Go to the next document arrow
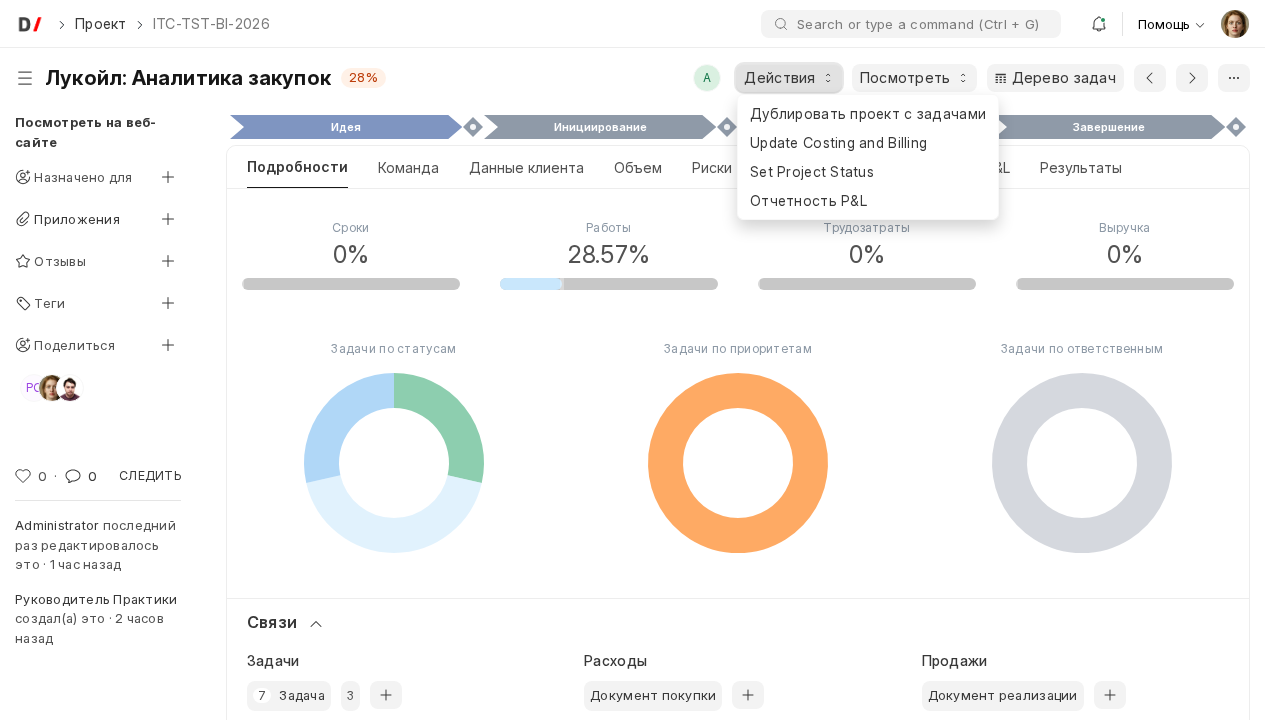The width and height of the screenshot is (1280, 720). (1192, 78)
